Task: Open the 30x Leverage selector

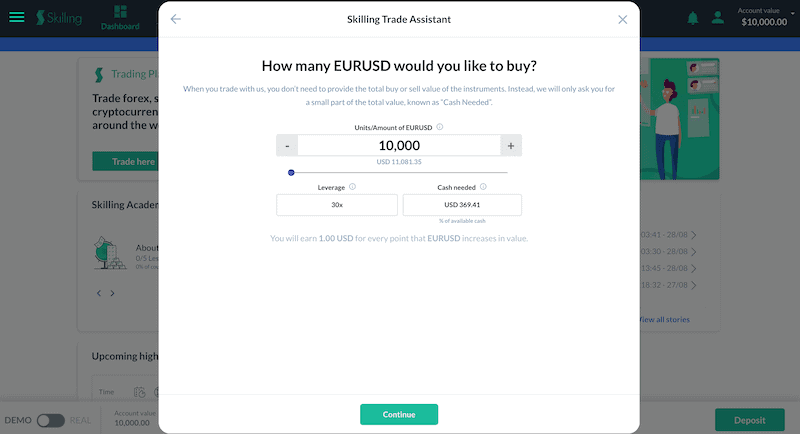Action: click(337, 205)
